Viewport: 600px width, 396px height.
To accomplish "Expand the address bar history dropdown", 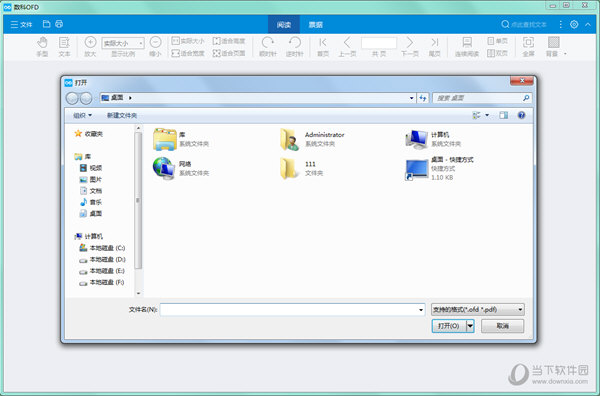I will pos(412,98).
